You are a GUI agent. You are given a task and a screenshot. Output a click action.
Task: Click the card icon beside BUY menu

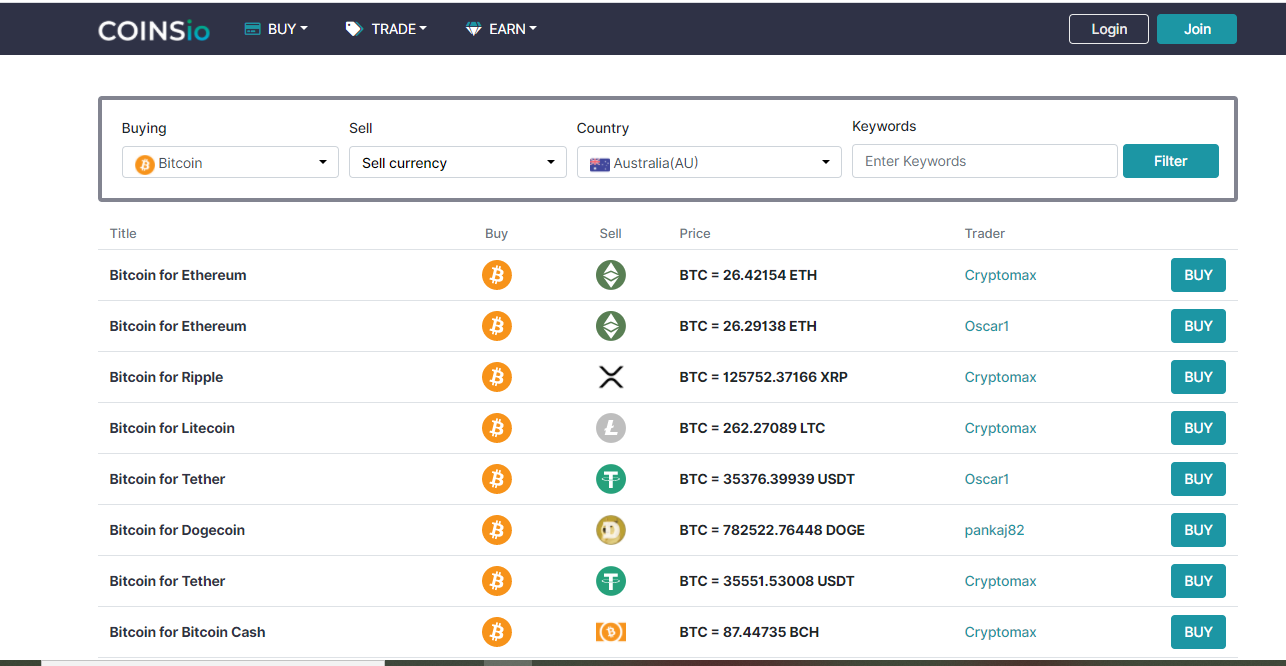[x=253, y=29]
